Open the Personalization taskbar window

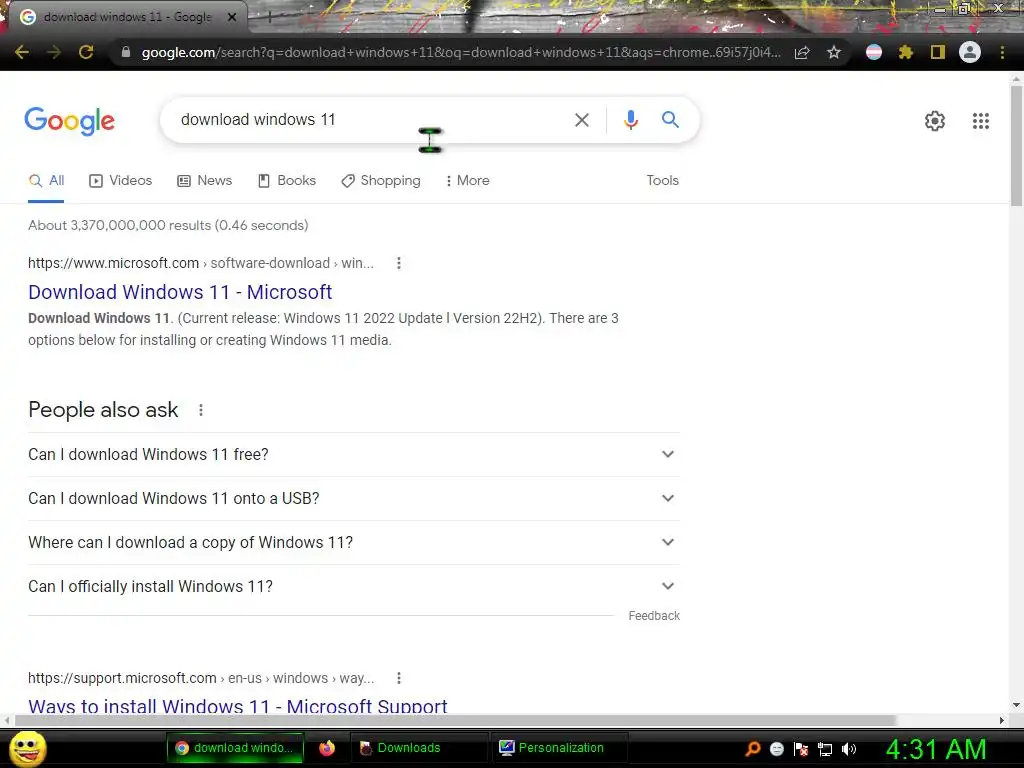pyautogui.click(x=560, y=748)
